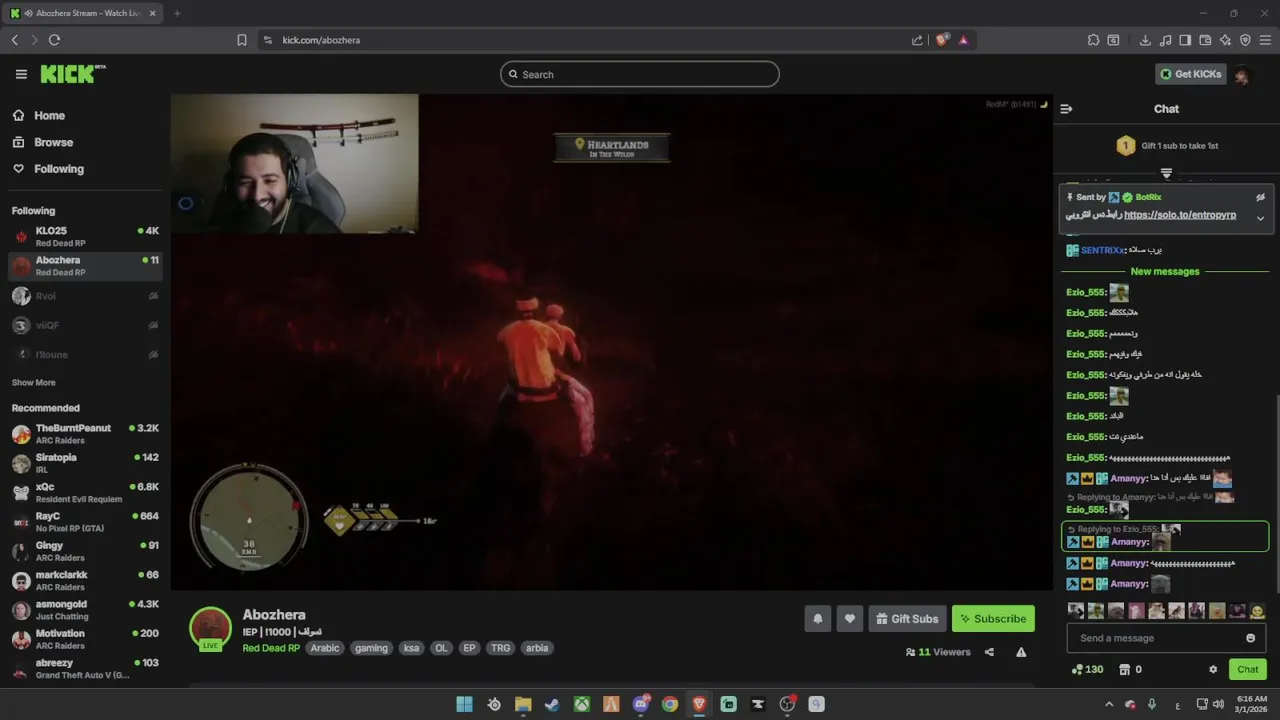The image size is (1280, 720).
Task: Collapse the chat panel with arrow icon
Action: [1066, 109]
